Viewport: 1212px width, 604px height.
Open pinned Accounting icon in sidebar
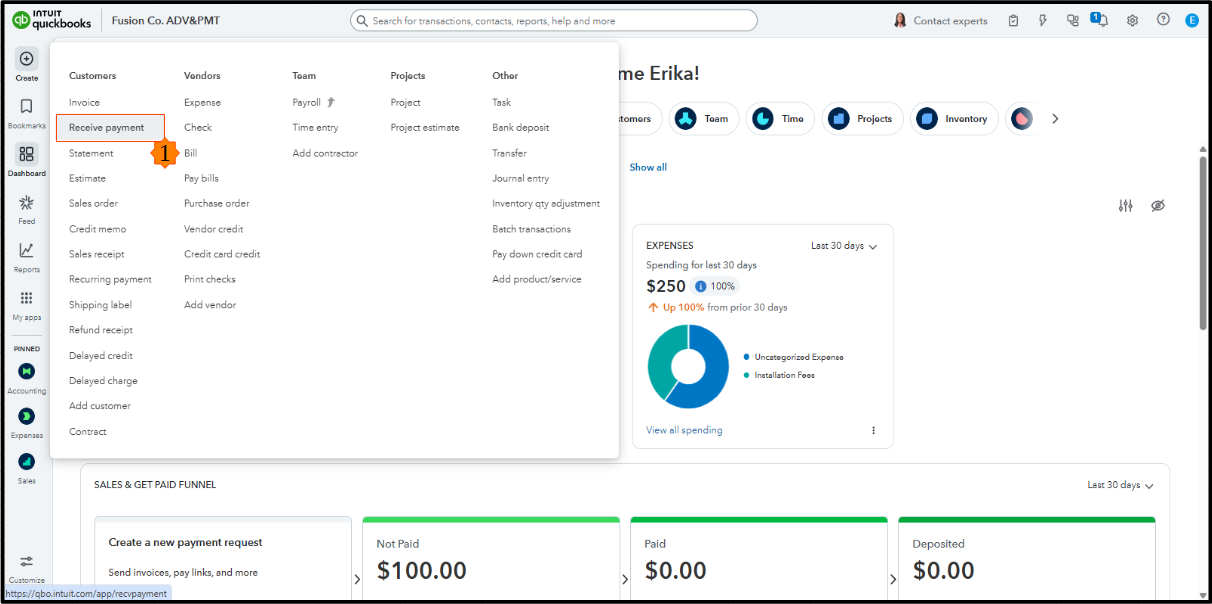point(26,371)
